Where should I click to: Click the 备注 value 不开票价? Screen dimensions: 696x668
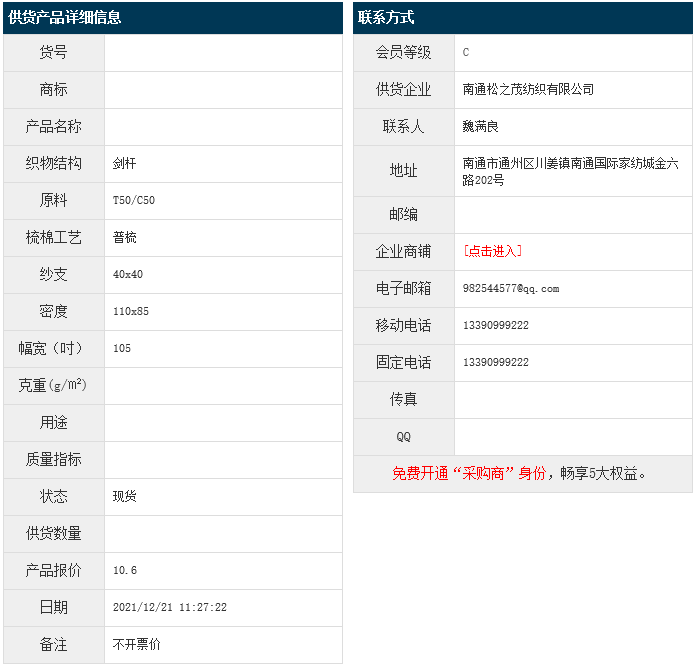[137, 644]
